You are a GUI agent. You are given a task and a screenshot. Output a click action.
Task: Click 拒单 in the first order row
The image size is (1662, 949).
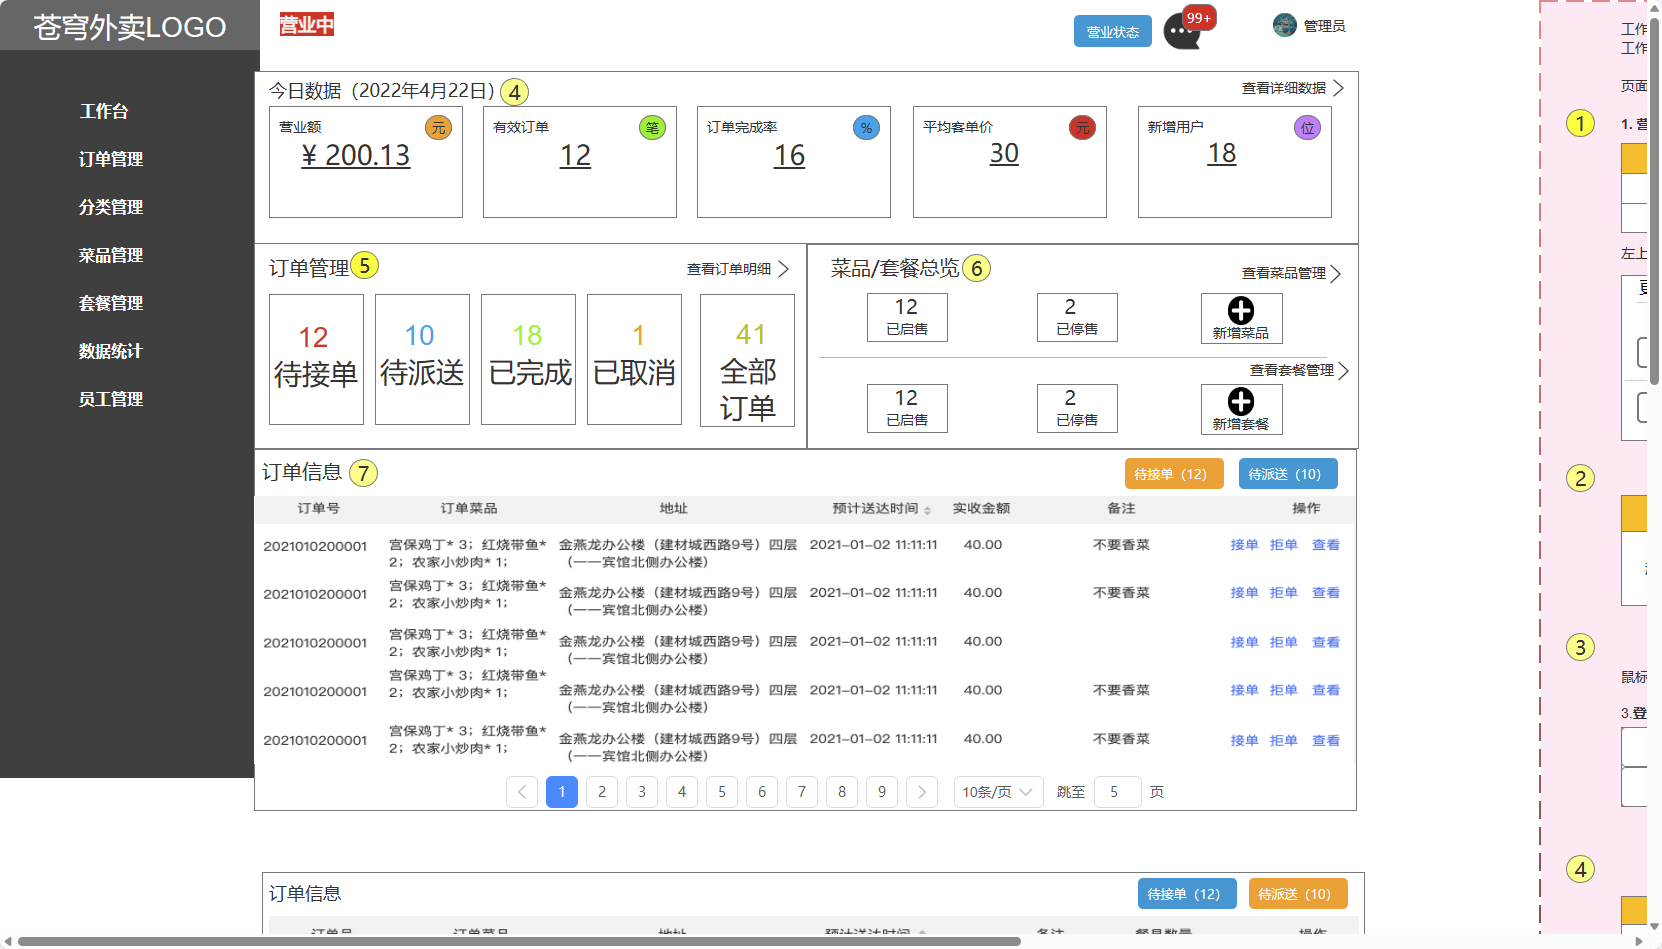coord(1283,545)
